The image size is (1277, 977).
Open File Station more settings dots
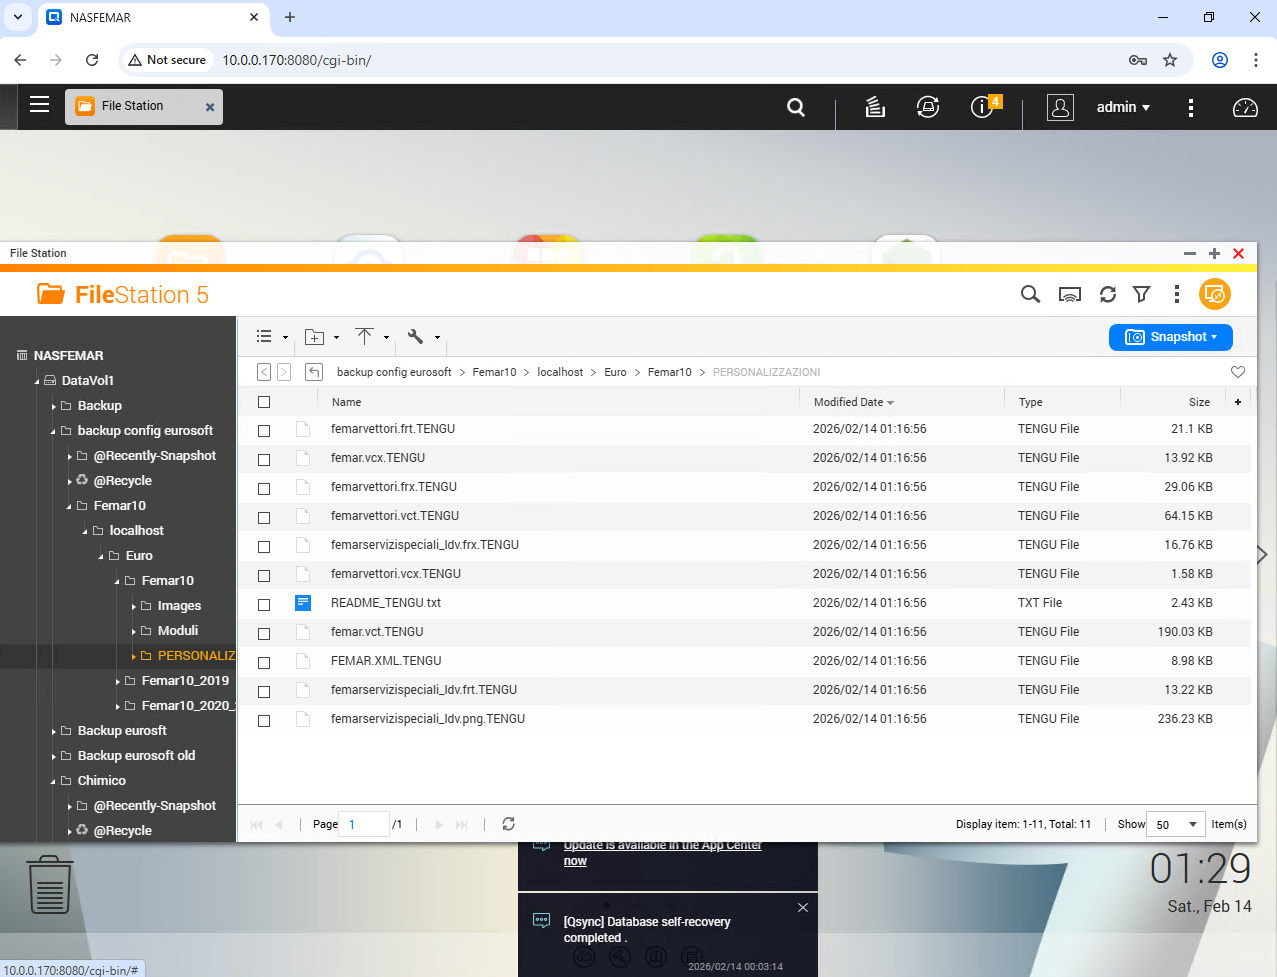[1177, 294]
